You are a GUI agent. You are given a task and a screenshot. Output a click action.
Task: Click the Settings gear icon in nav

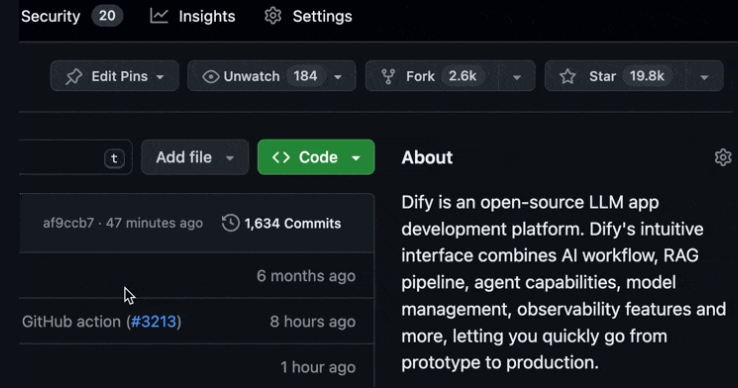coord(273,16)
